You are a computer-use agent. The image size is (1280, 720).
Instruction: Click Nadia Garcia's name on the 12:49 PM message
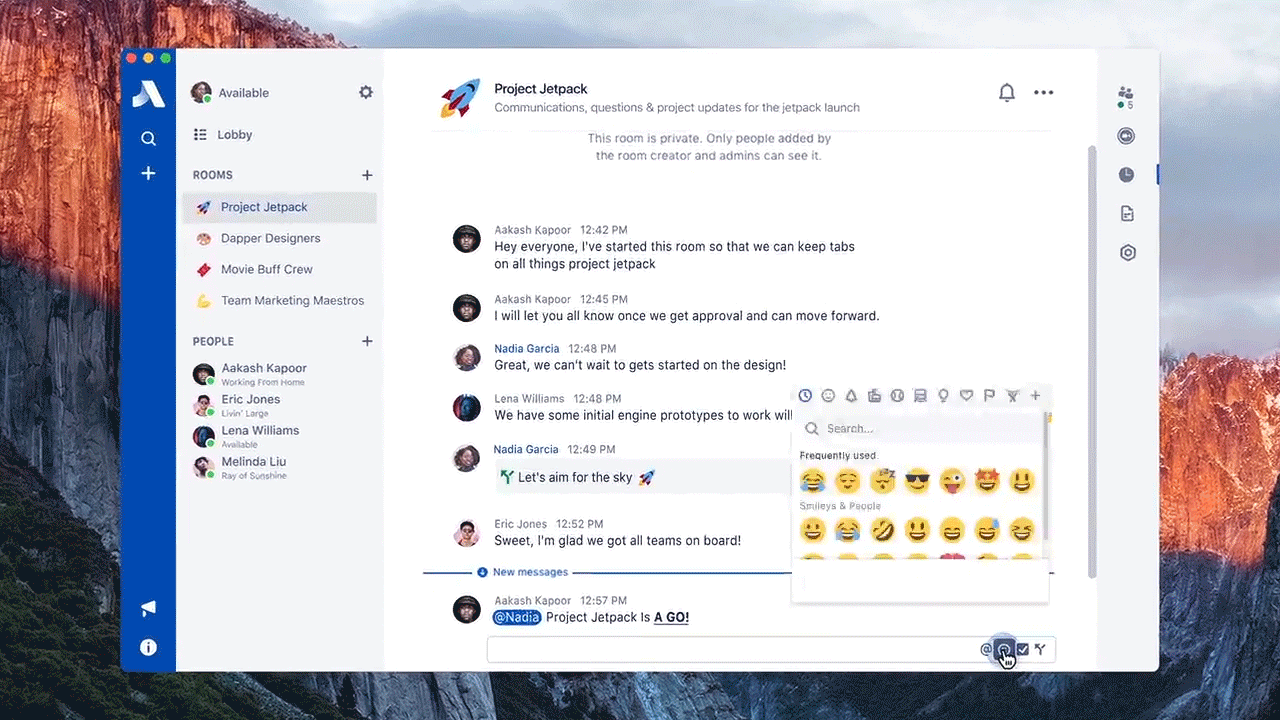point(526,449)
